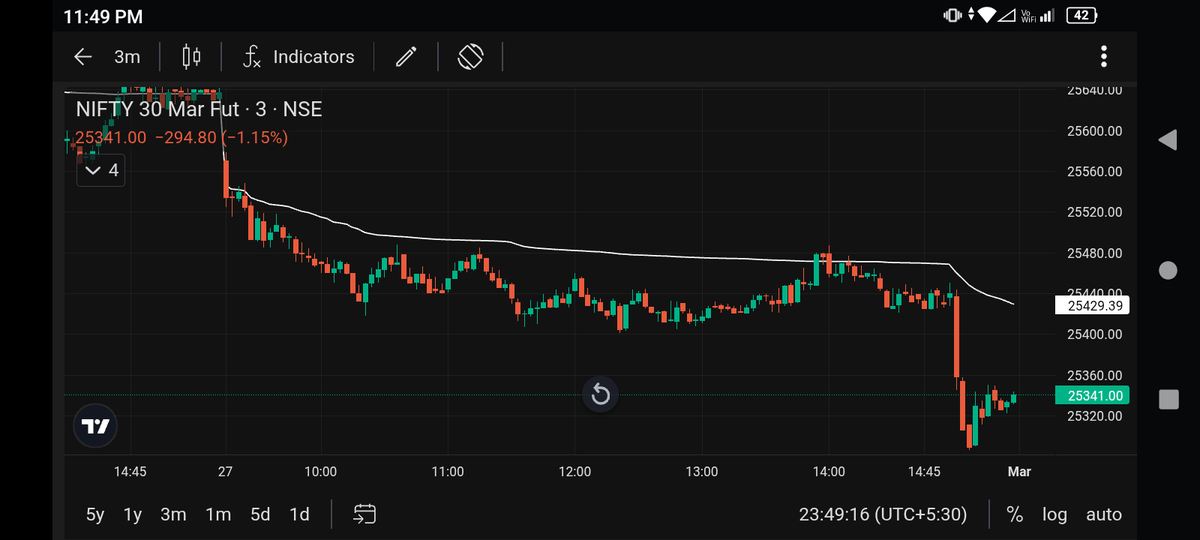
Task: Tap the vibrate mode status icon
Action: (x=952, y=15)
